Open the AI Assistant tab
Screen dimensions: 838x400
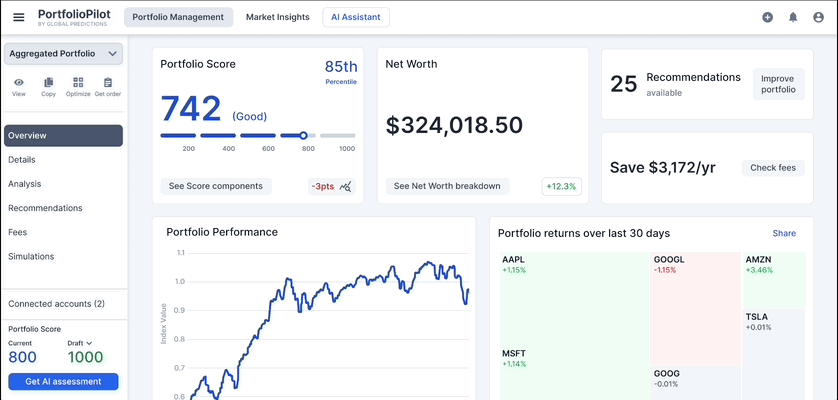pyautogui.click(x=356, y=17)
